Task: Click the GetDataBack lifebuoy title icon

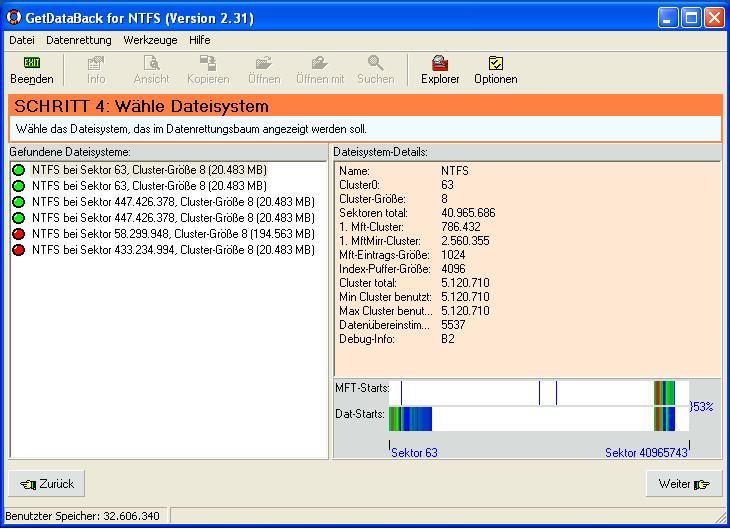Action: (14, 18)
